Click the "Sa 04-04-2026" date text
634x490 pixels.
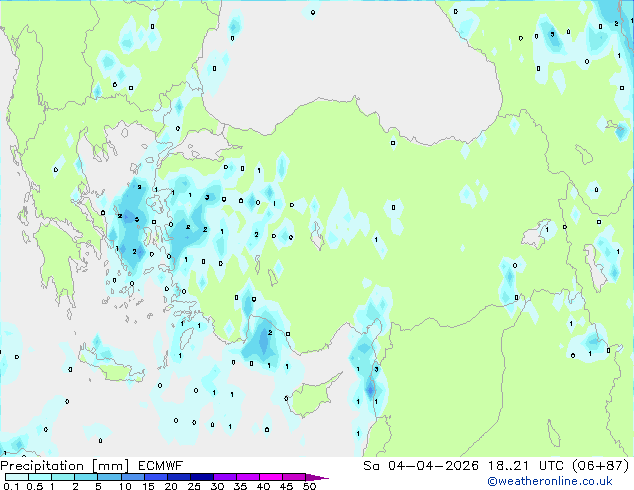(x=421, y=466)
